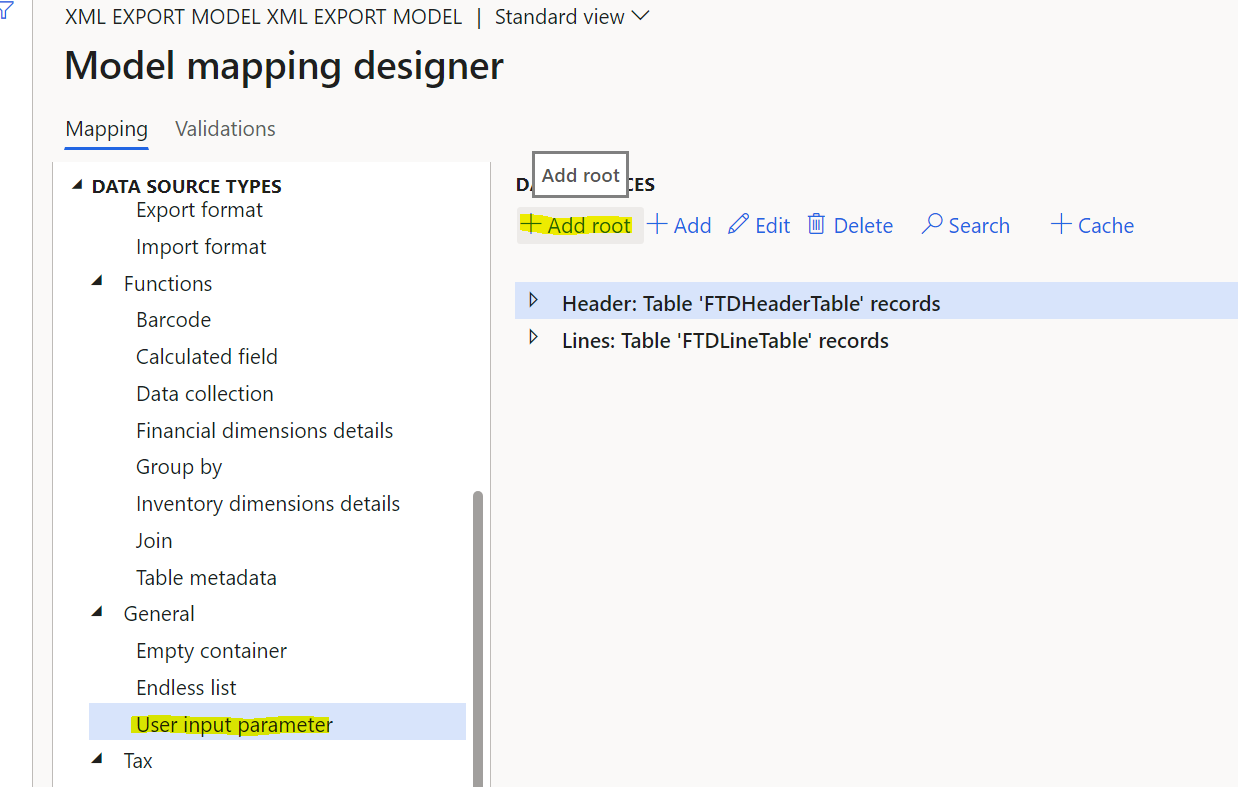Collapse the Functions group
1238x787 pixels.
pyautogui.click(x=97, y=281)
